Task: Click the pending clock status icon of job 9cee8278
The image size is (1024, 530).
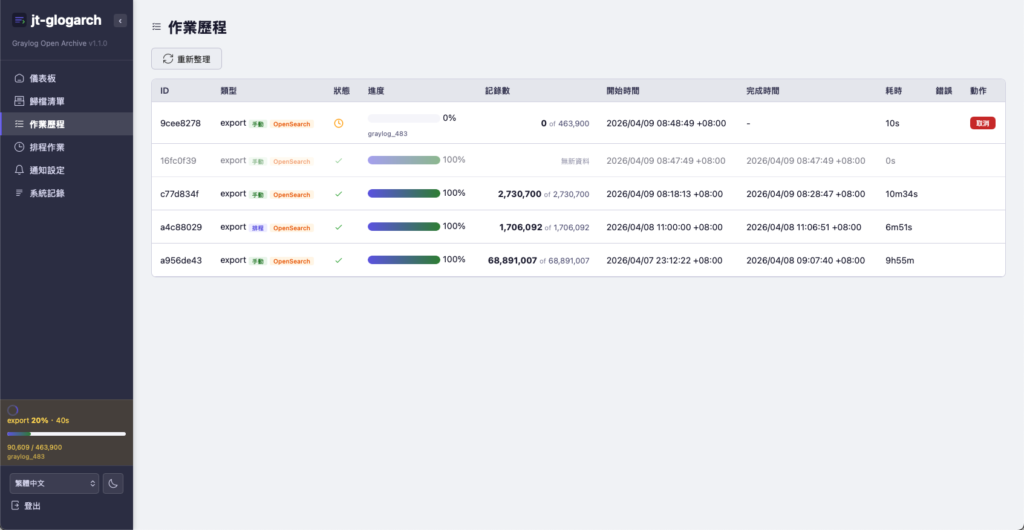Action: tap(338, 123)
